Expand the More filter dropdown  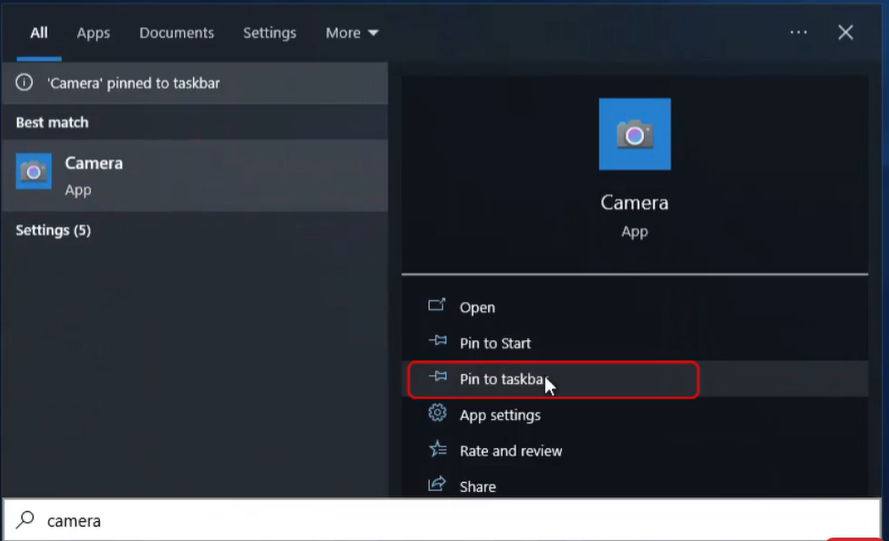click(x=352, y=33)
